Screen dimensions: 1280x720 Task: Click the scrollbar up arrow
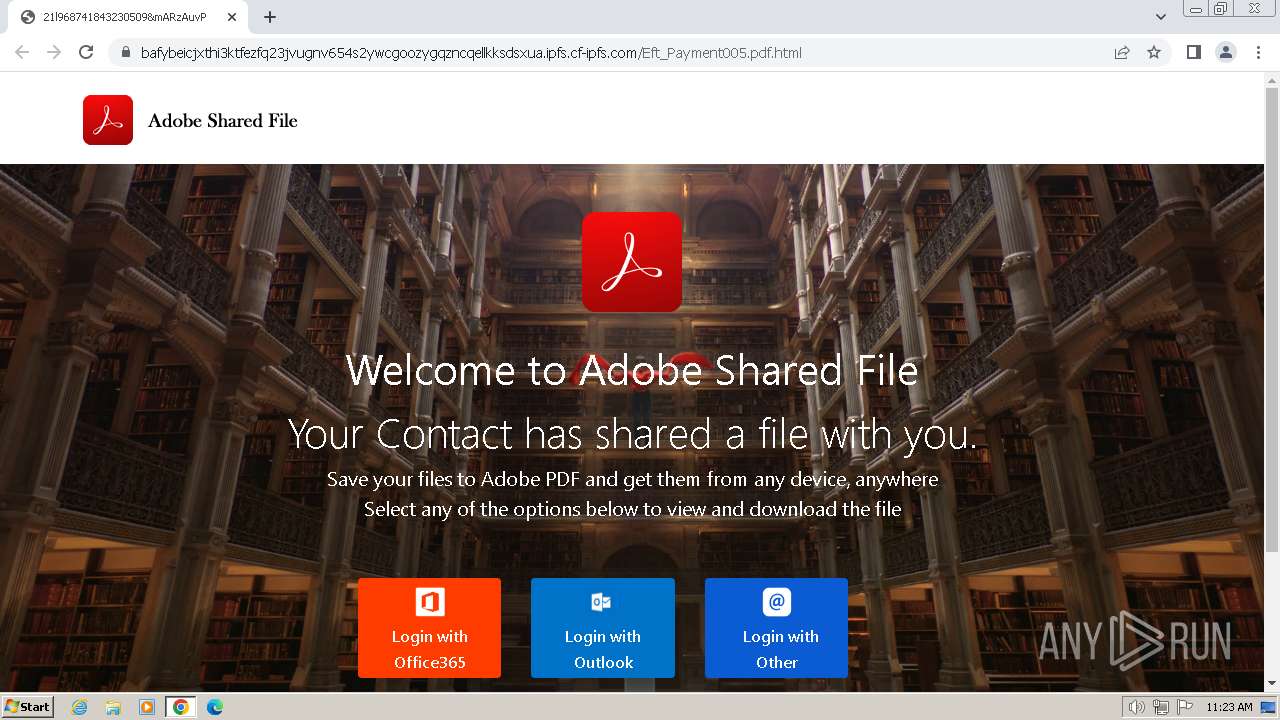point(1272,79)
